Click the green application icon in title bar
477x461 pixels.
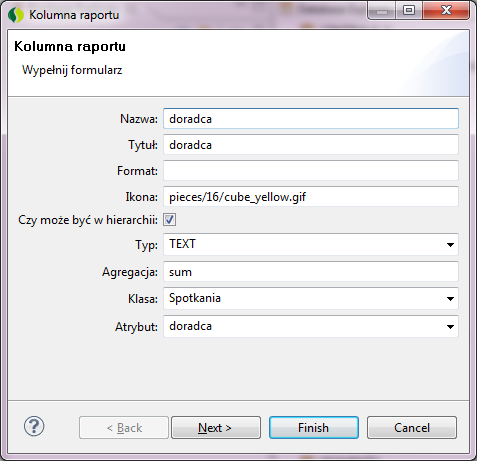click(16, 15)
